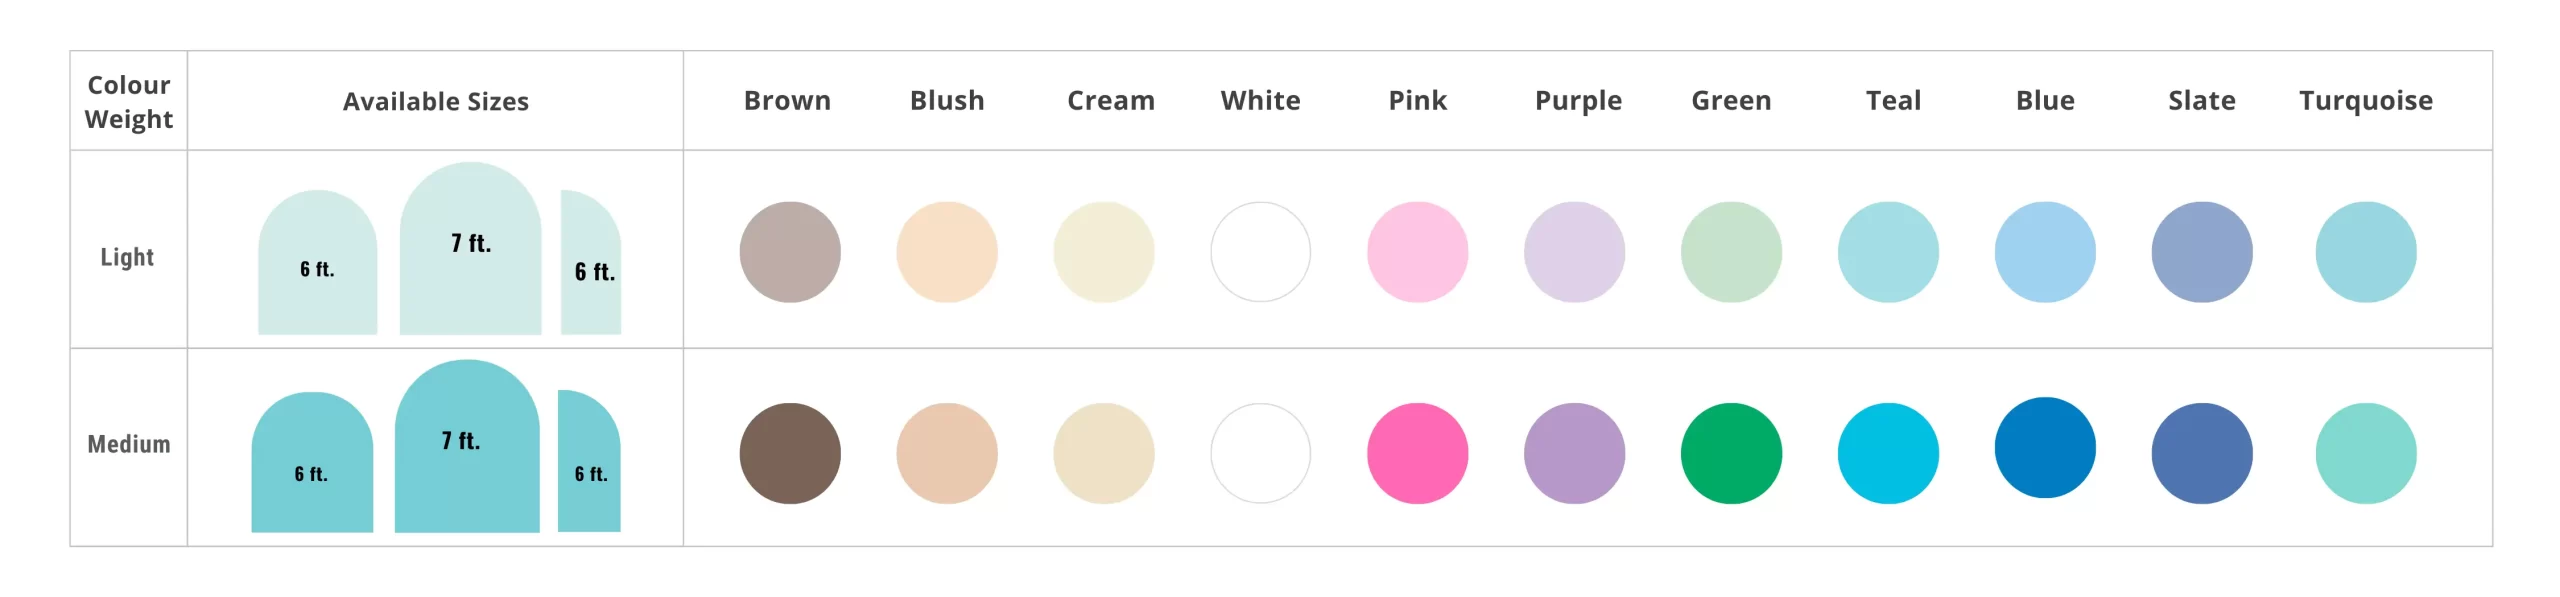Pick the Medium Pink colour swatch
This screenshot has width=2560, height=597.
point(1417,453)
